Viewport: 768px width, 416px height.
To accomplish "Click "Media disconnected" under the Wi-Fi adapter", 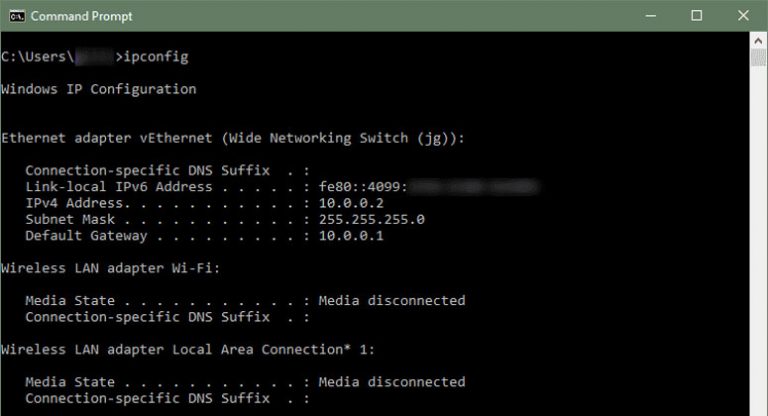I will click(392, 300).
